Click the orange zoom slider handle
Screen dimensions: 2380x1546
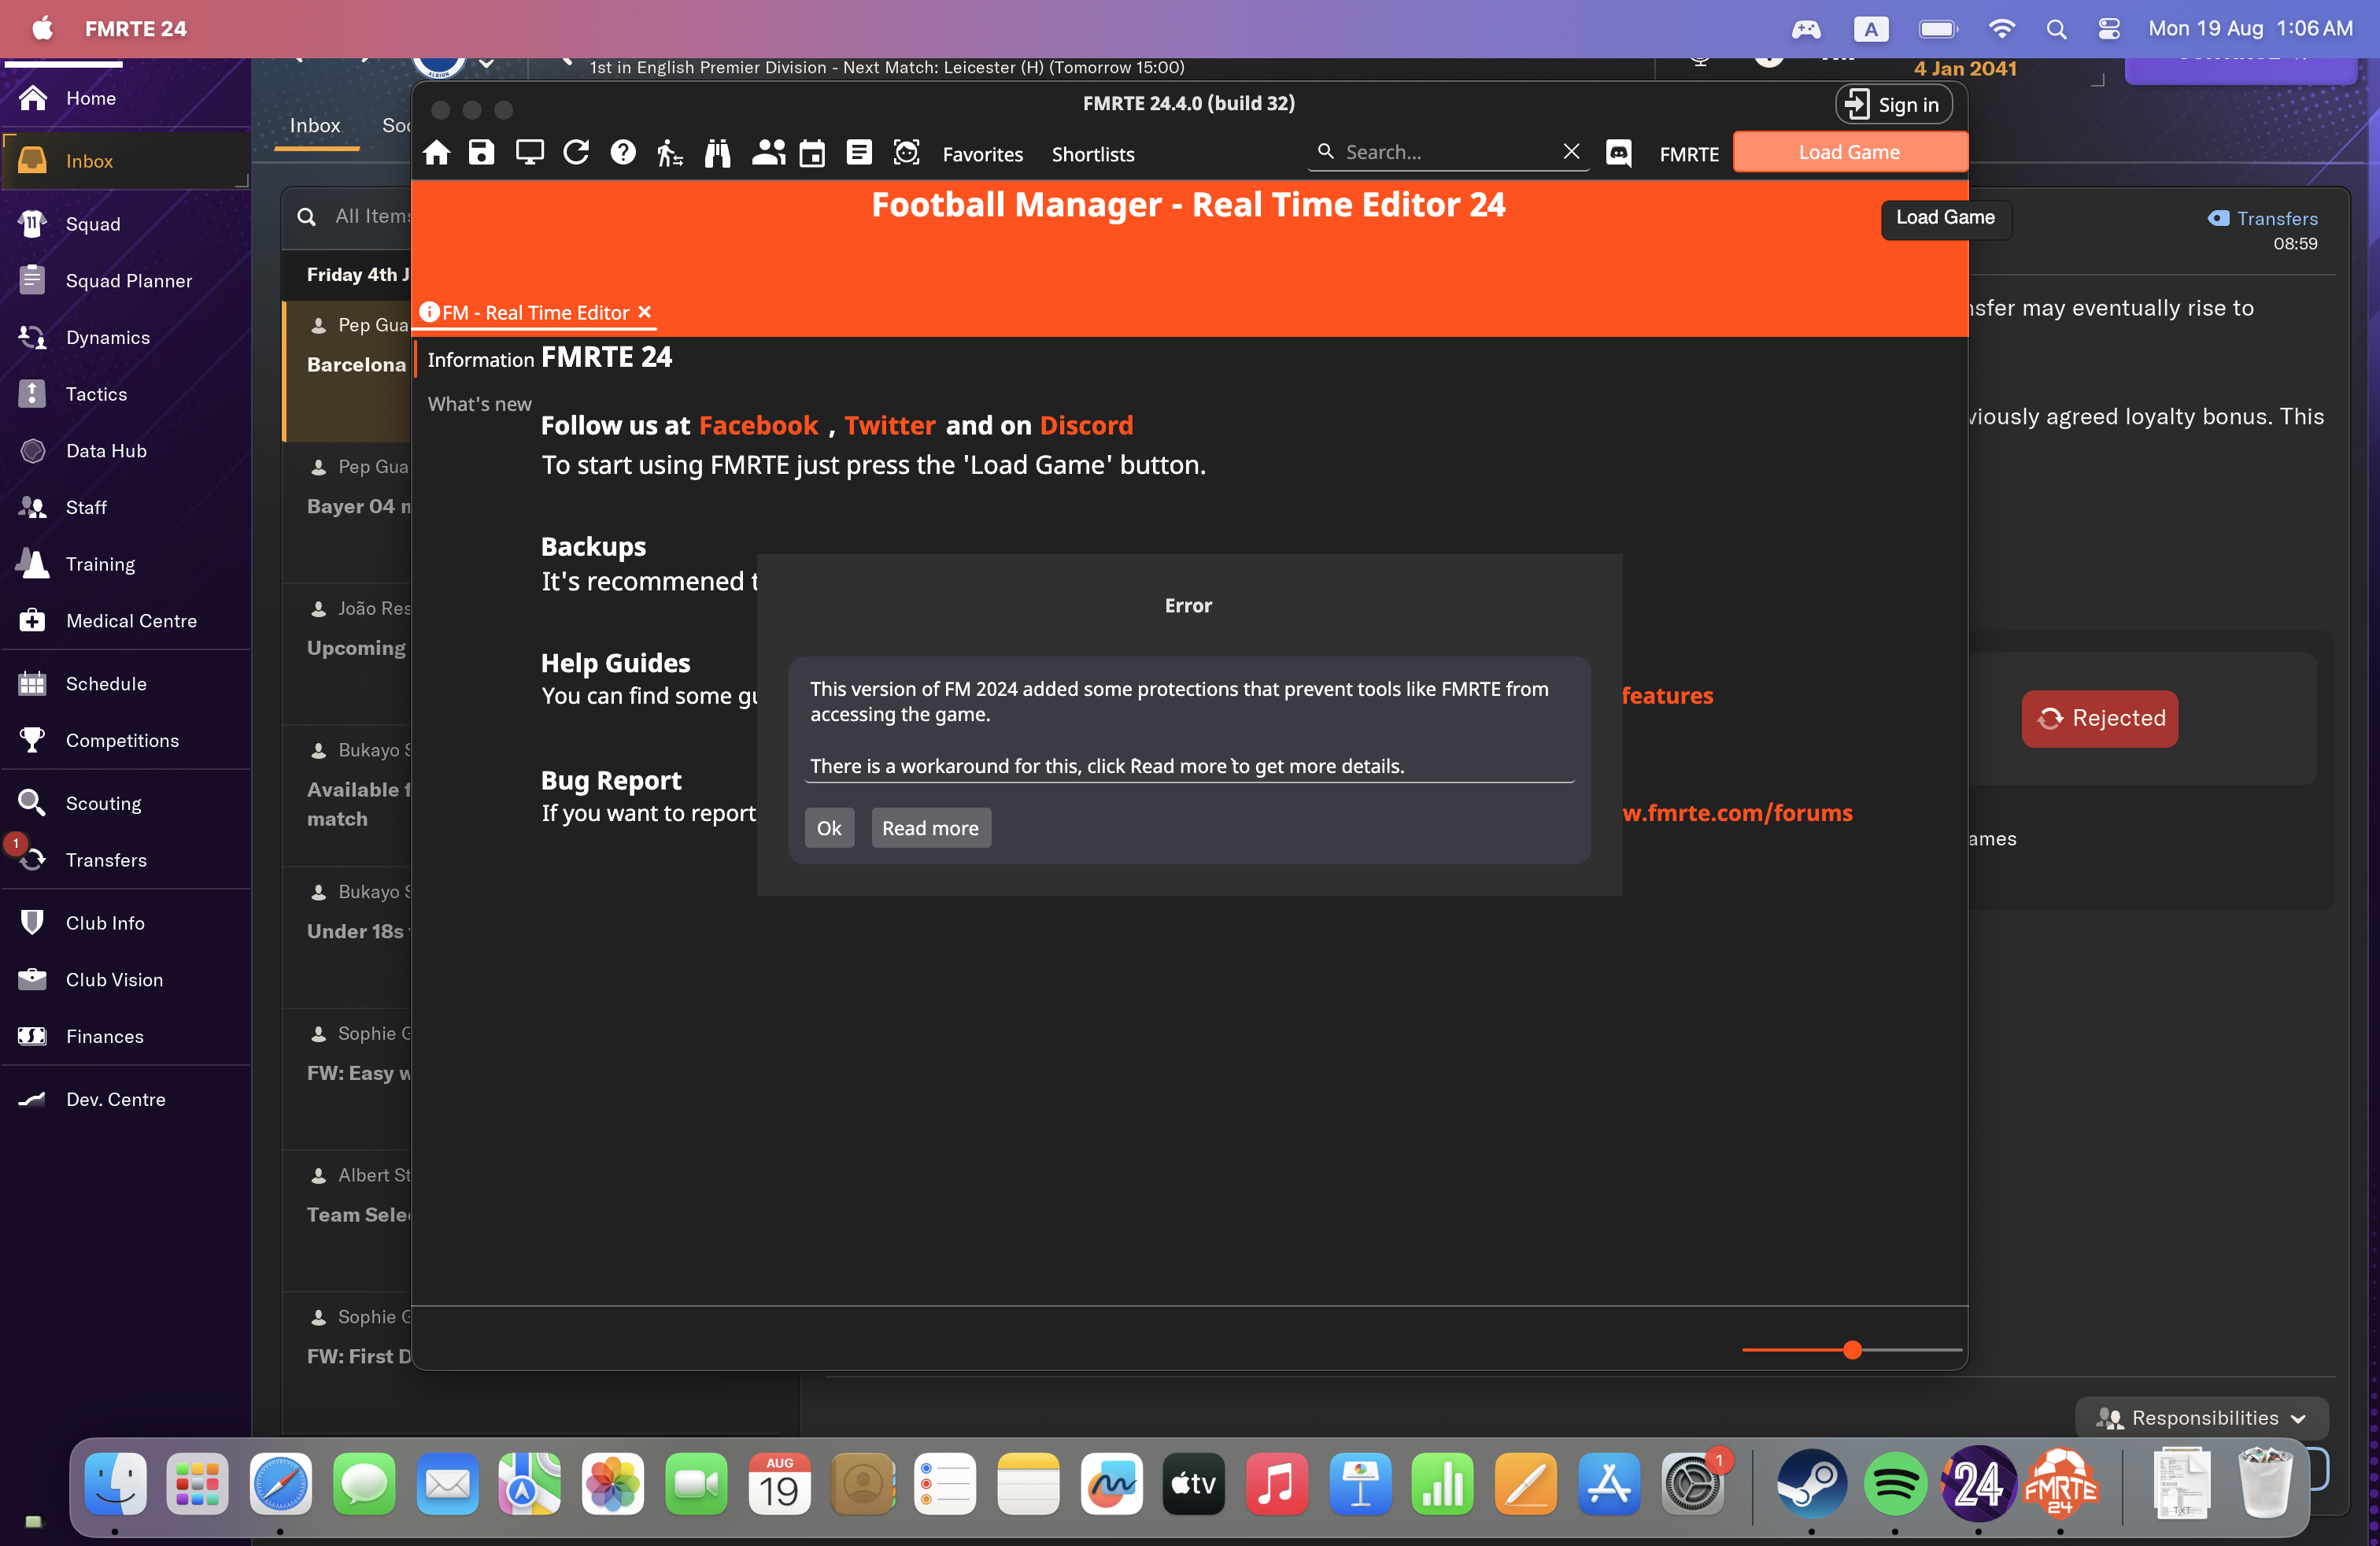tap(1852, 1350)
